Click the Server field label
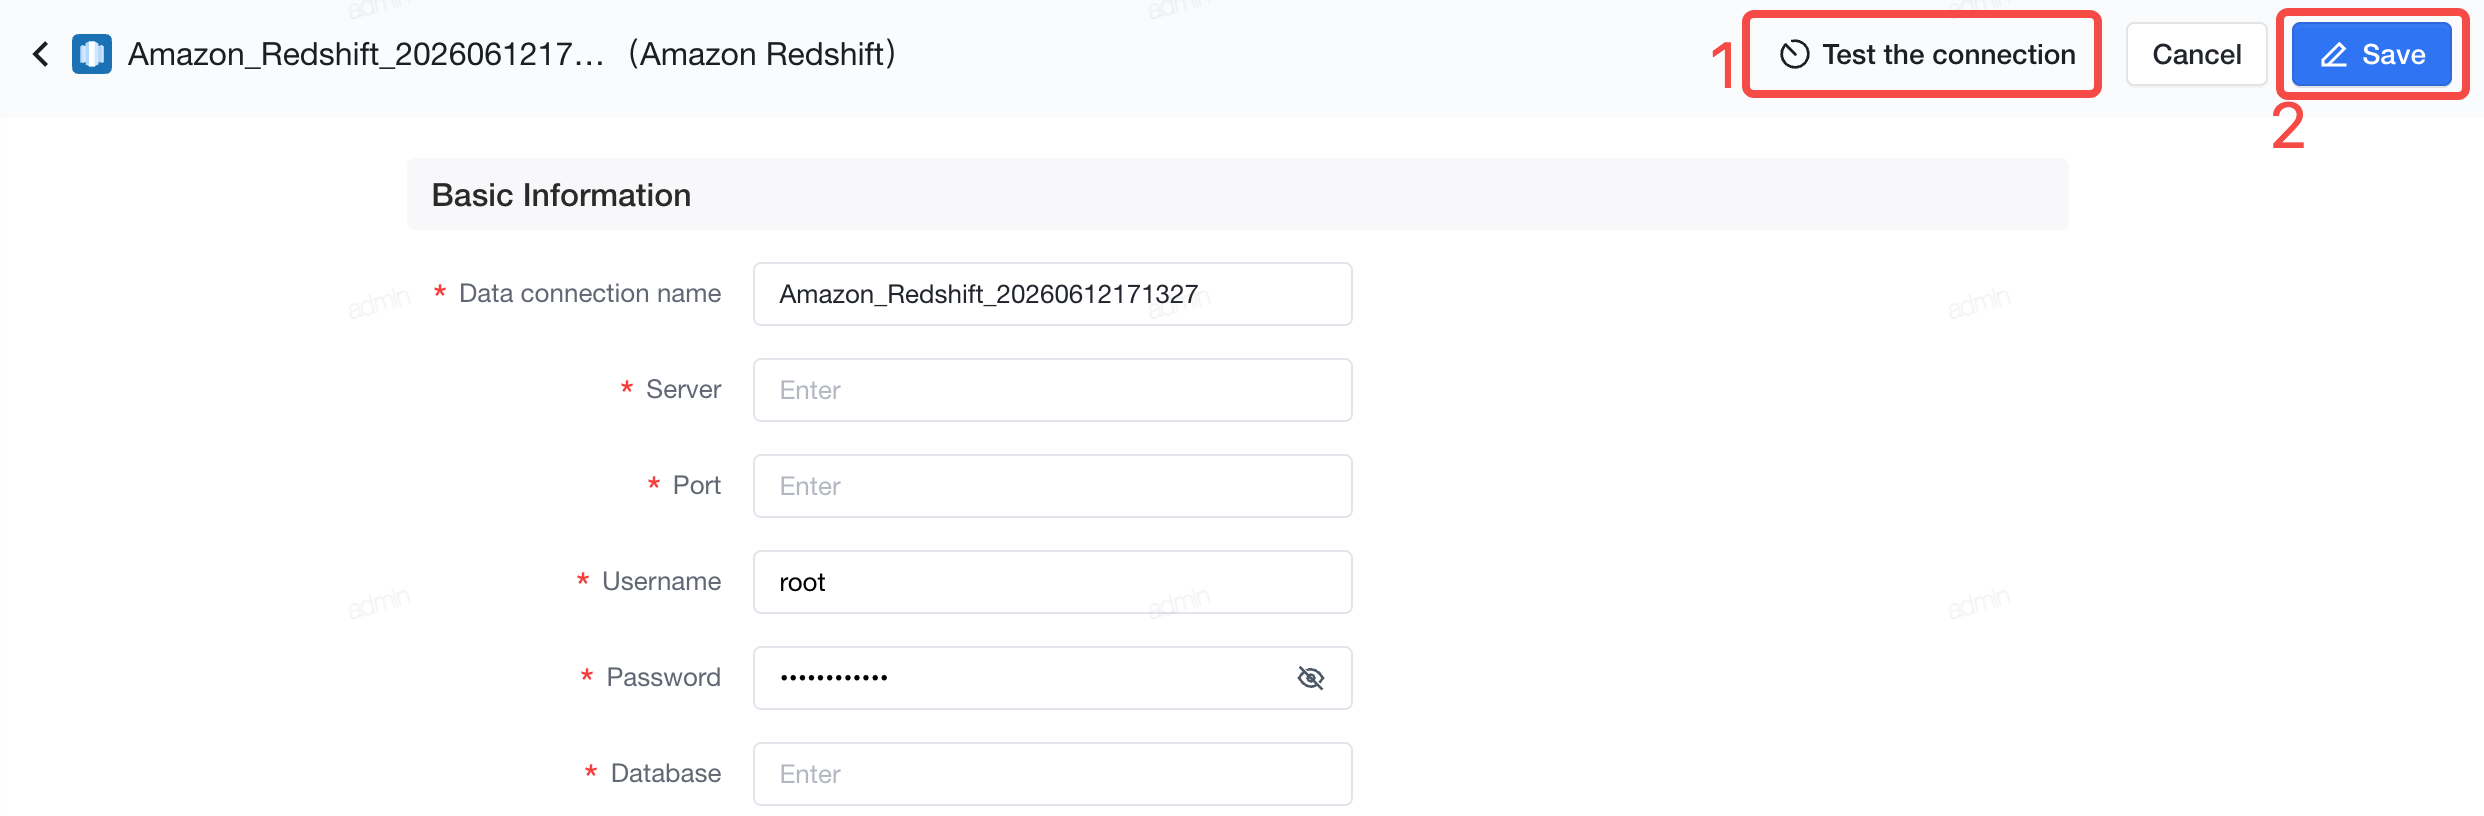 [683, 389]
